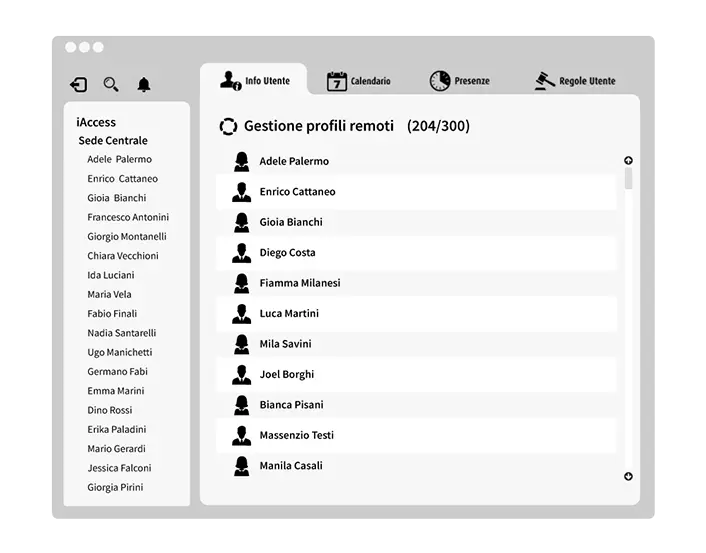
Task: Click the refresh circle icon beside Gestione profili remoti
Action: point(228,126)
